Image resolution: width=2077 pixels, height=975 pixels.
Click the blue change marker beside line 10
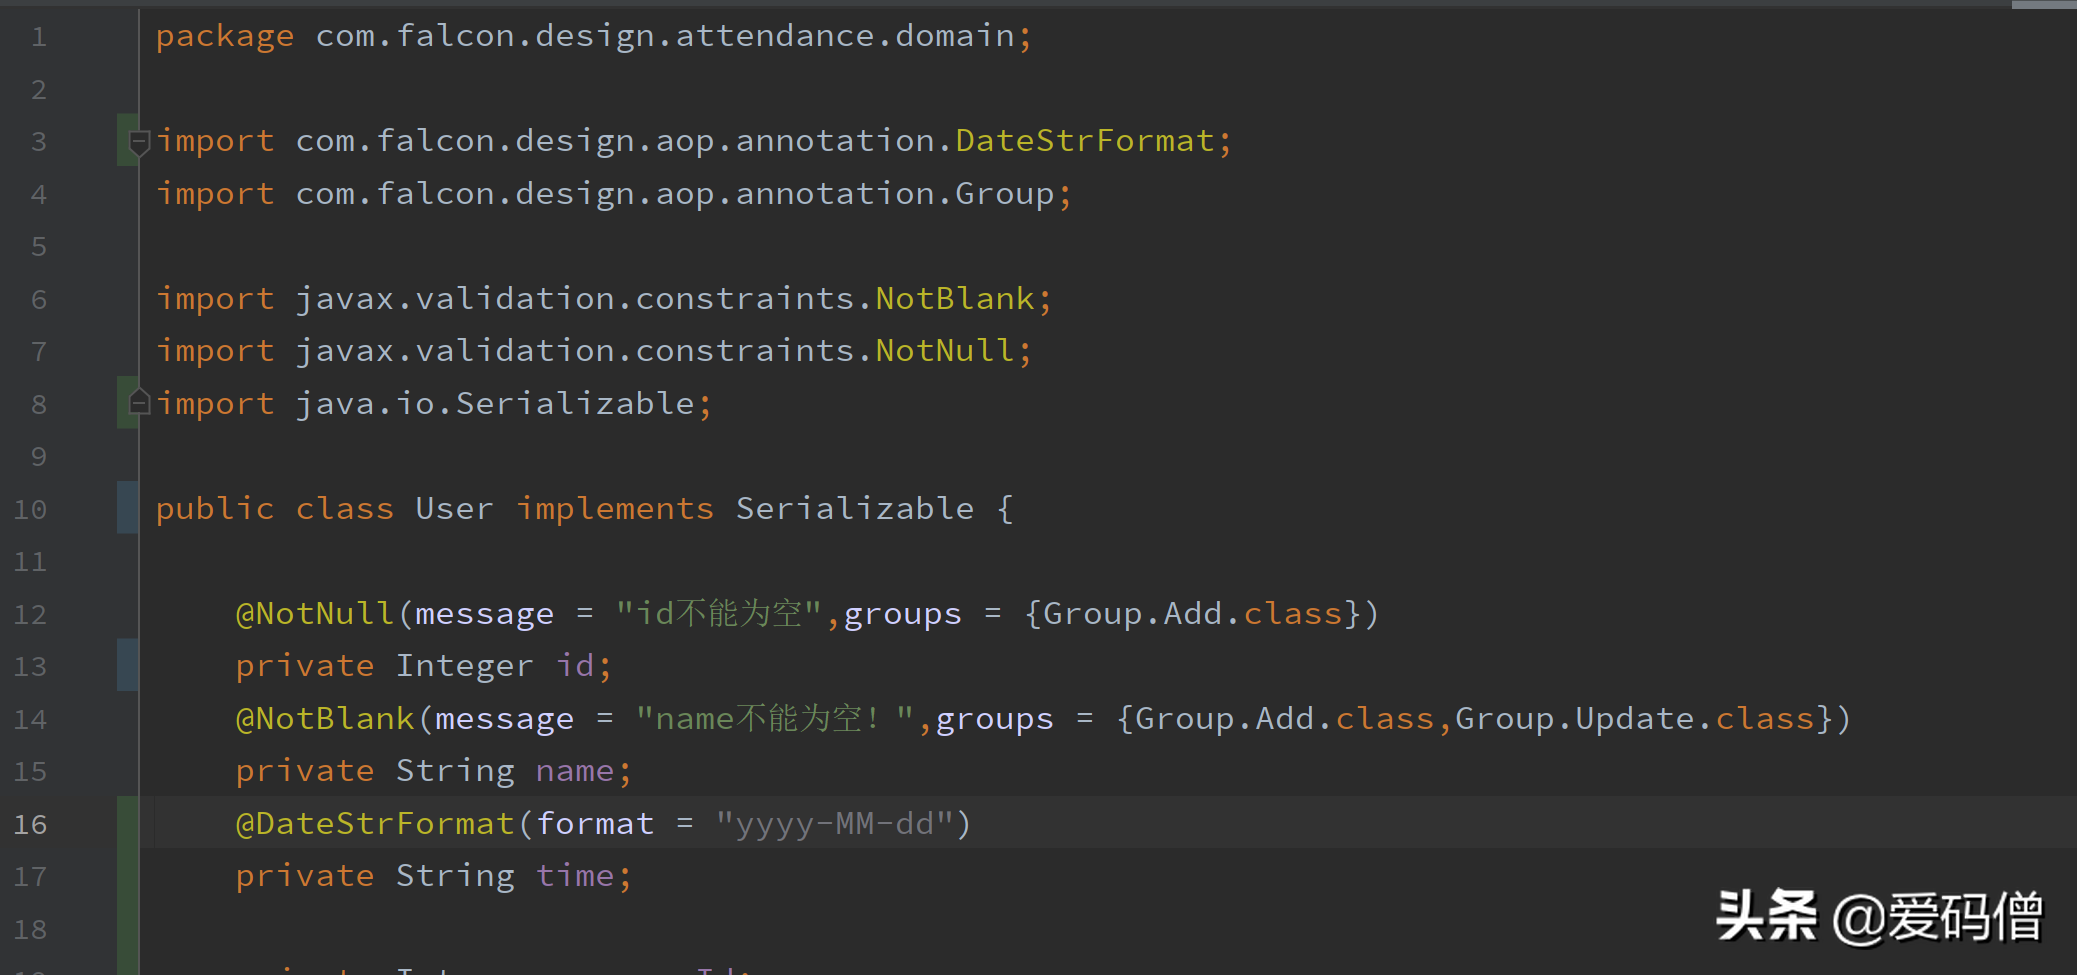point(127,508)
